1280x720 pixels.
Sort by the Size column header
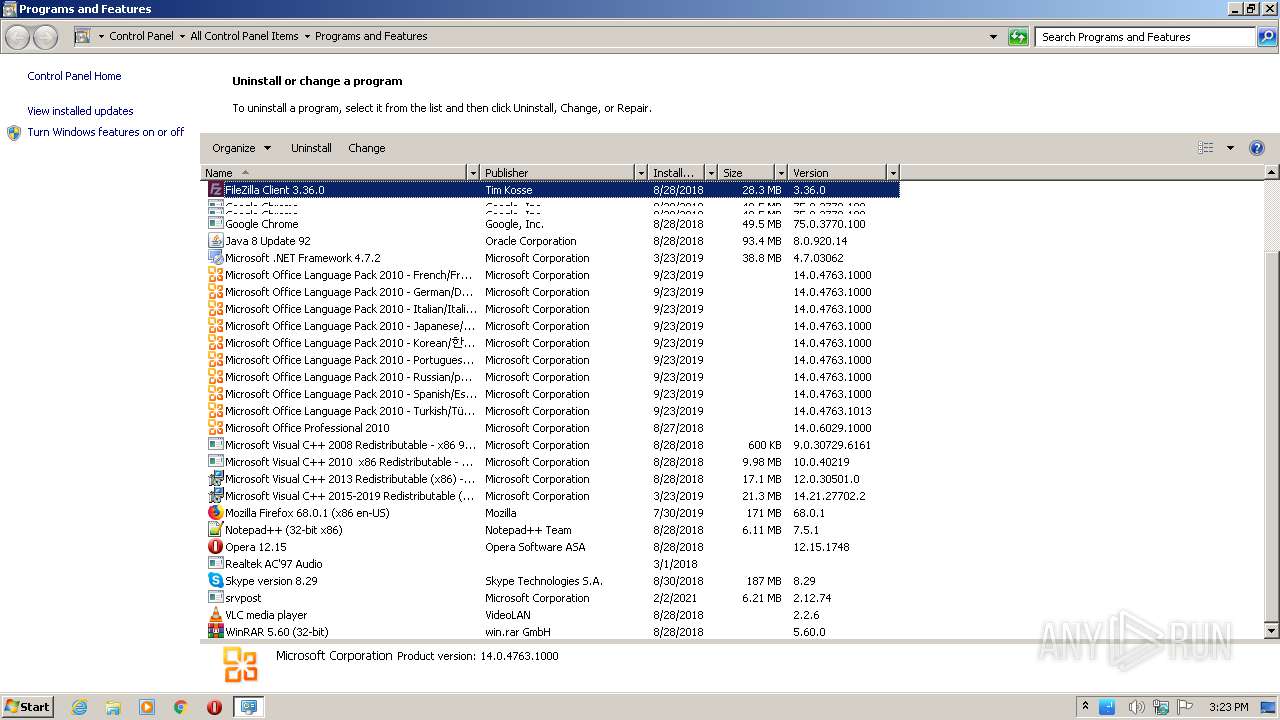click(x=747, y=173)
